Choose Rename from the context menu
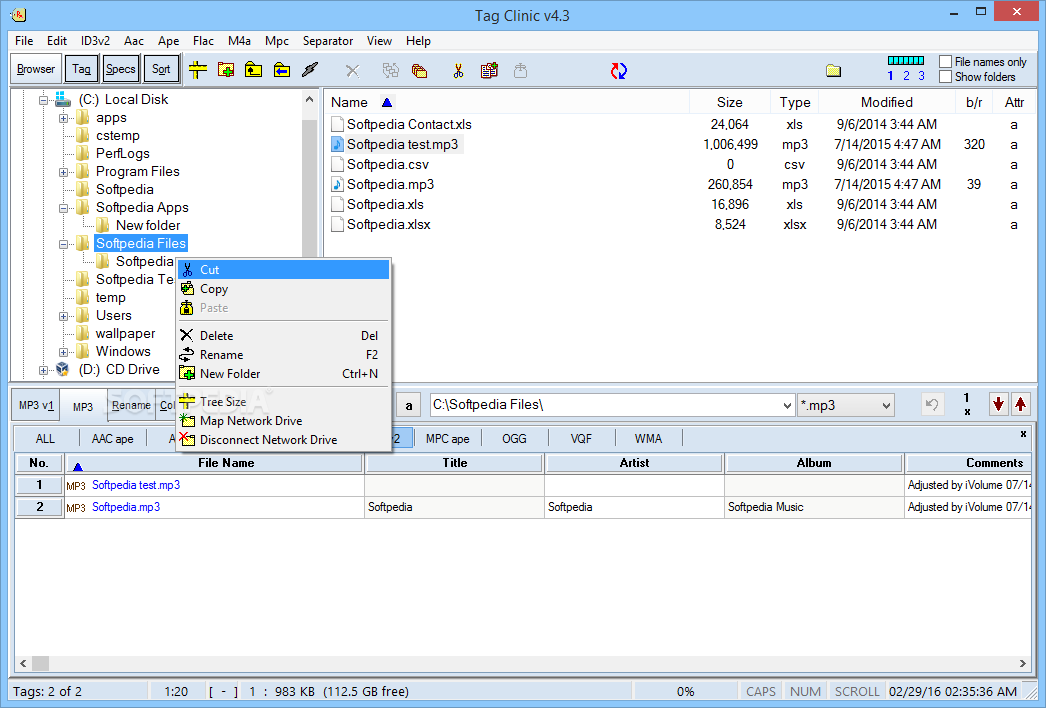This screenshot has width=1046, height=708. pos(284,355)
